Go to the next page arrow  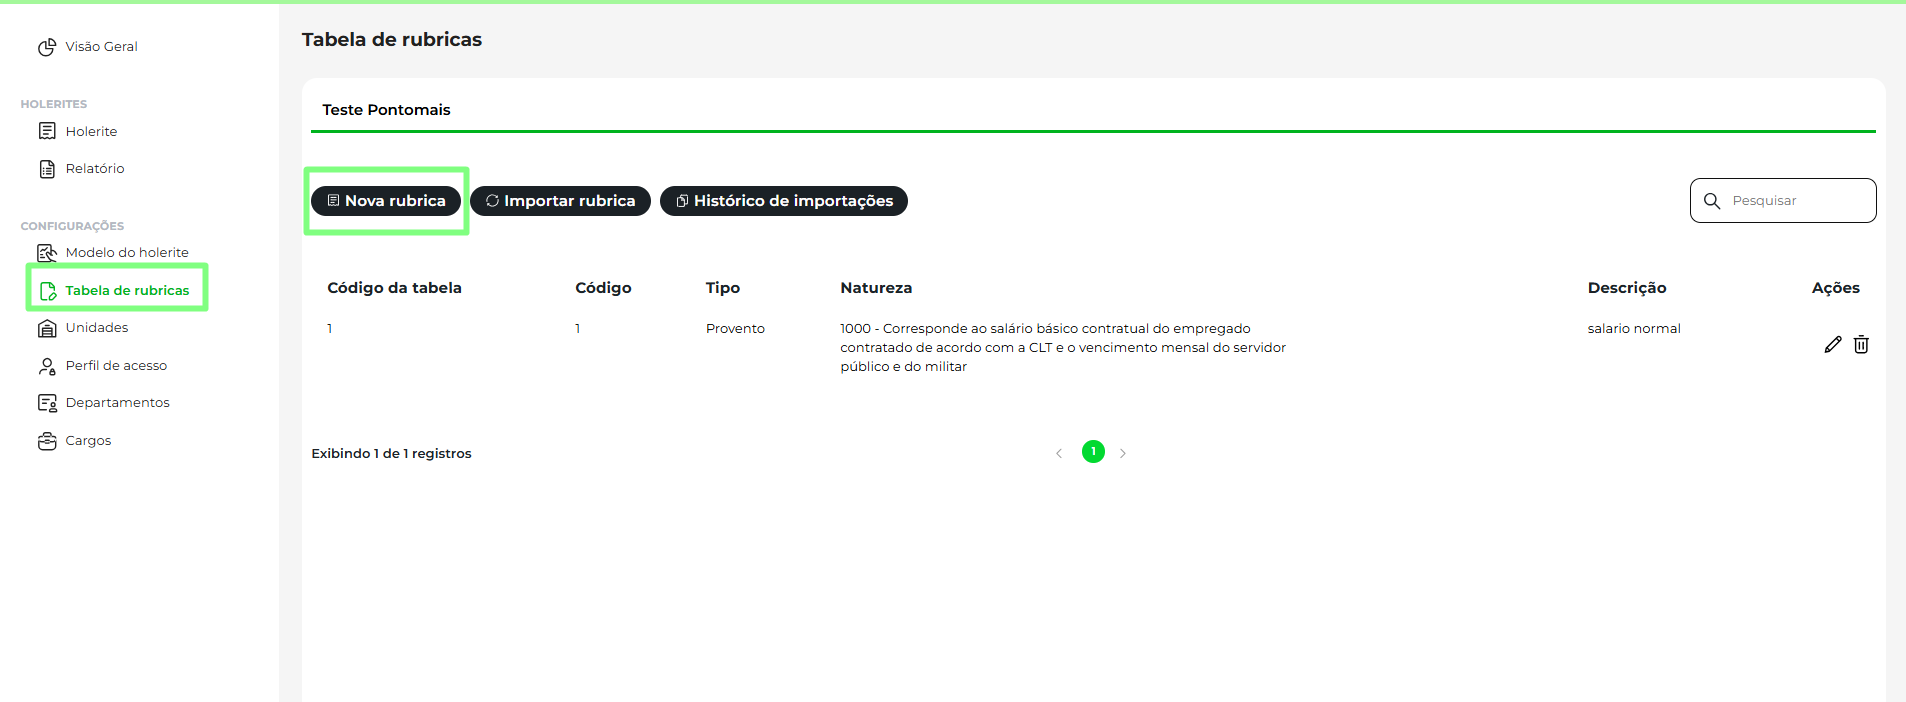click(x=1123, y=453)
